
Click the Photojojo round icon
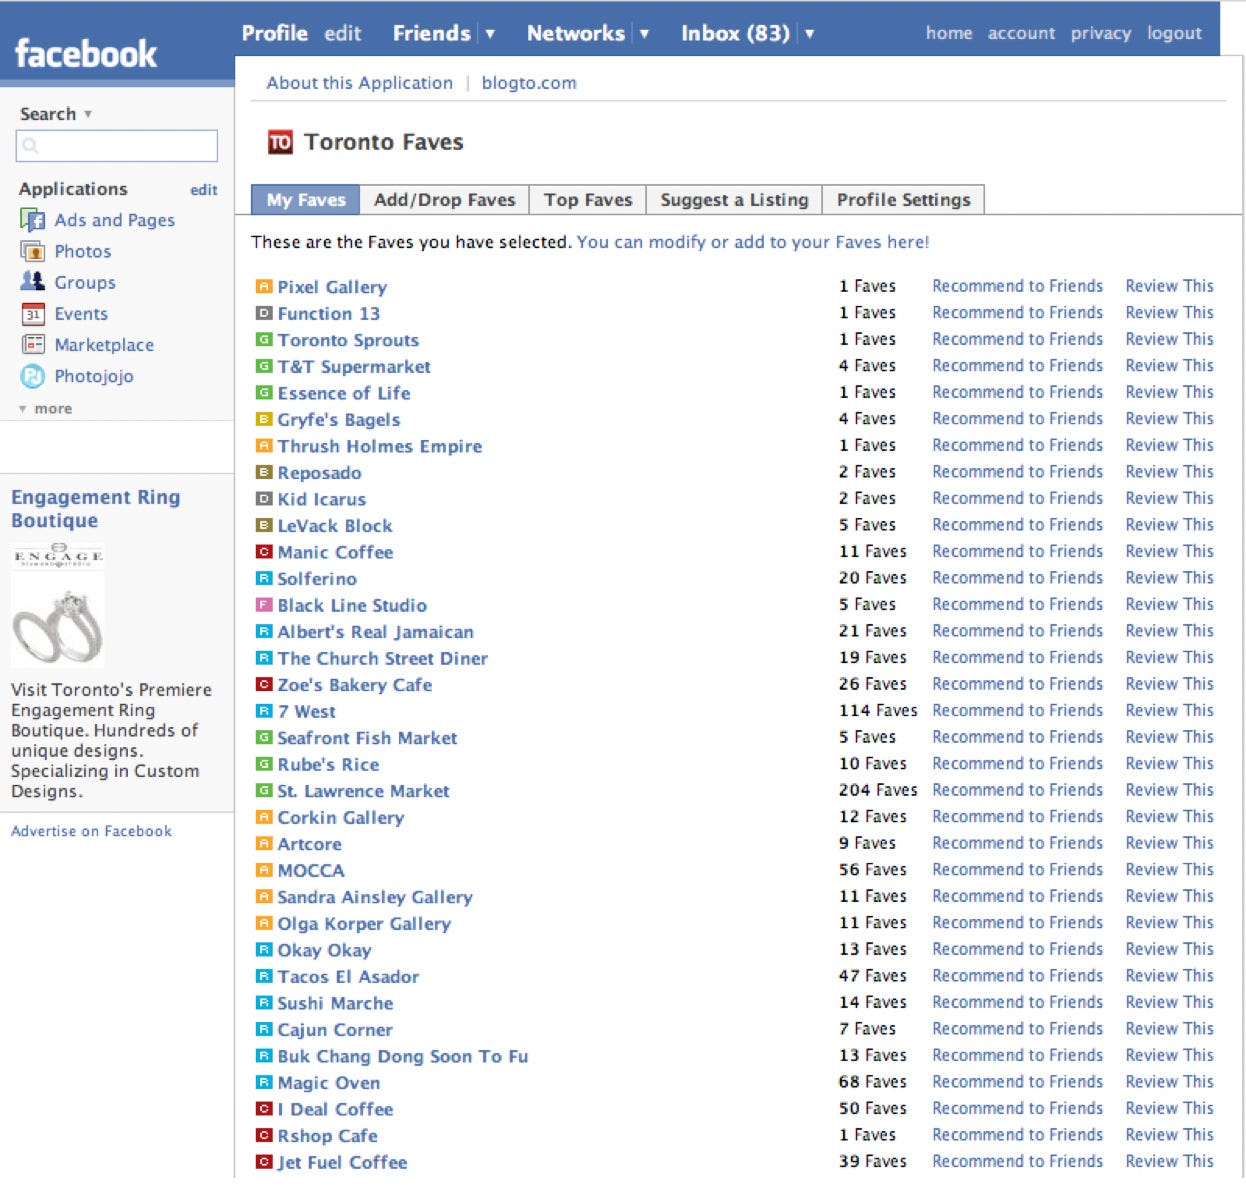pos(33,376)
